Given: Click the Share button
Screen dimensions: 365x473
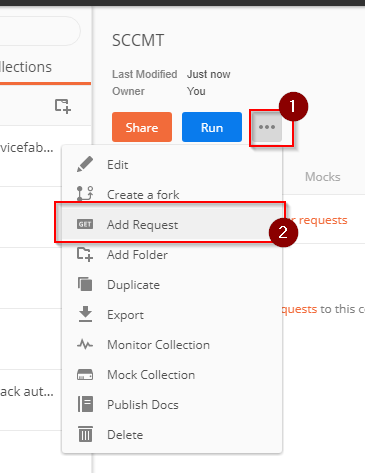Looking at the screenshot, I should coord(142,127).
